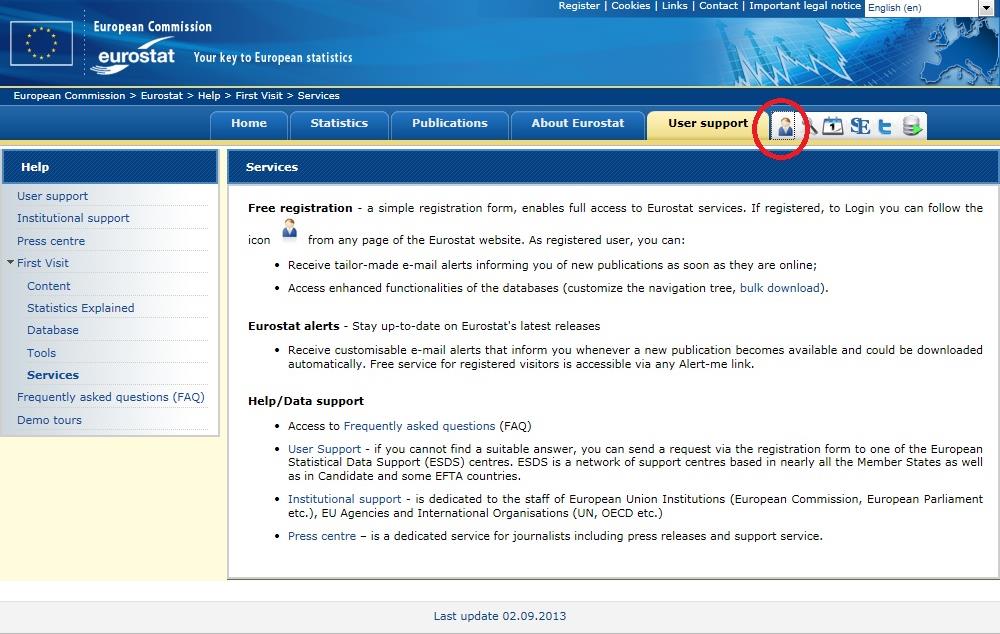Collapse the First Visit tree section
The height and width of the screenshot is (634, 1000).
10,263
